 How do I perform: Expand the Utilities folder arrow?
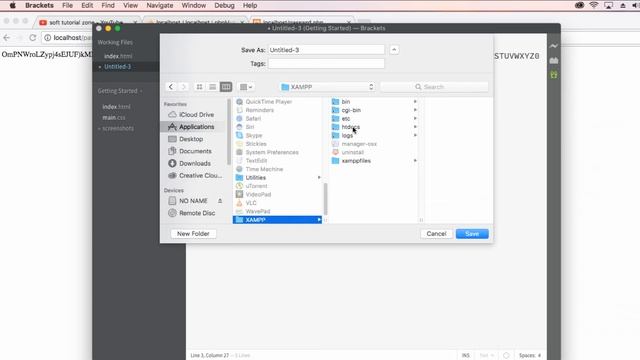(319, 178)
